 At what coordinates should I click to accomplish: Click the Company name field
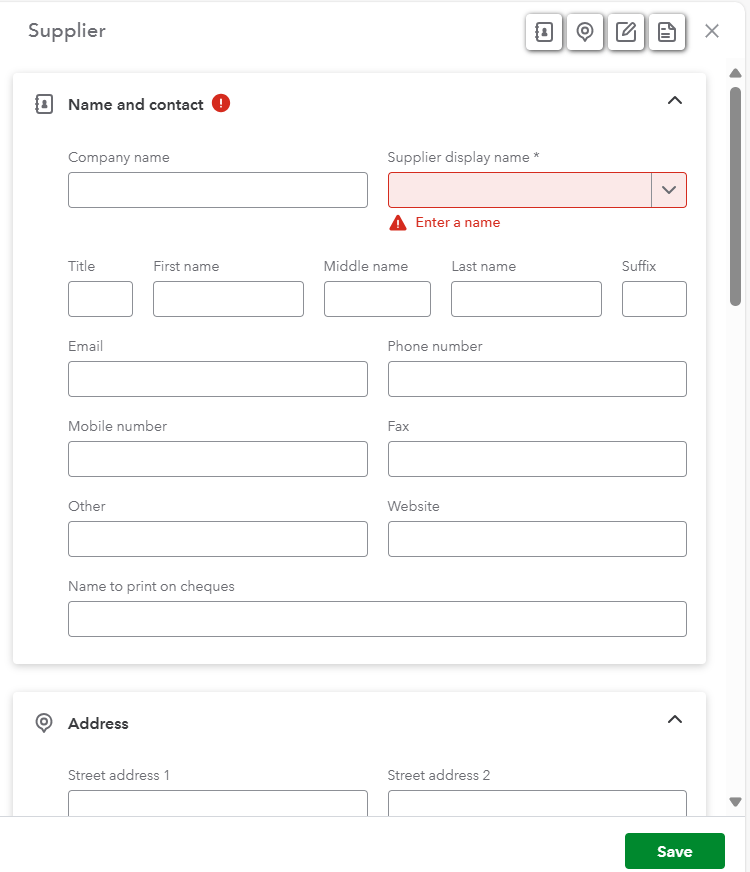click(x=218, y=190)
